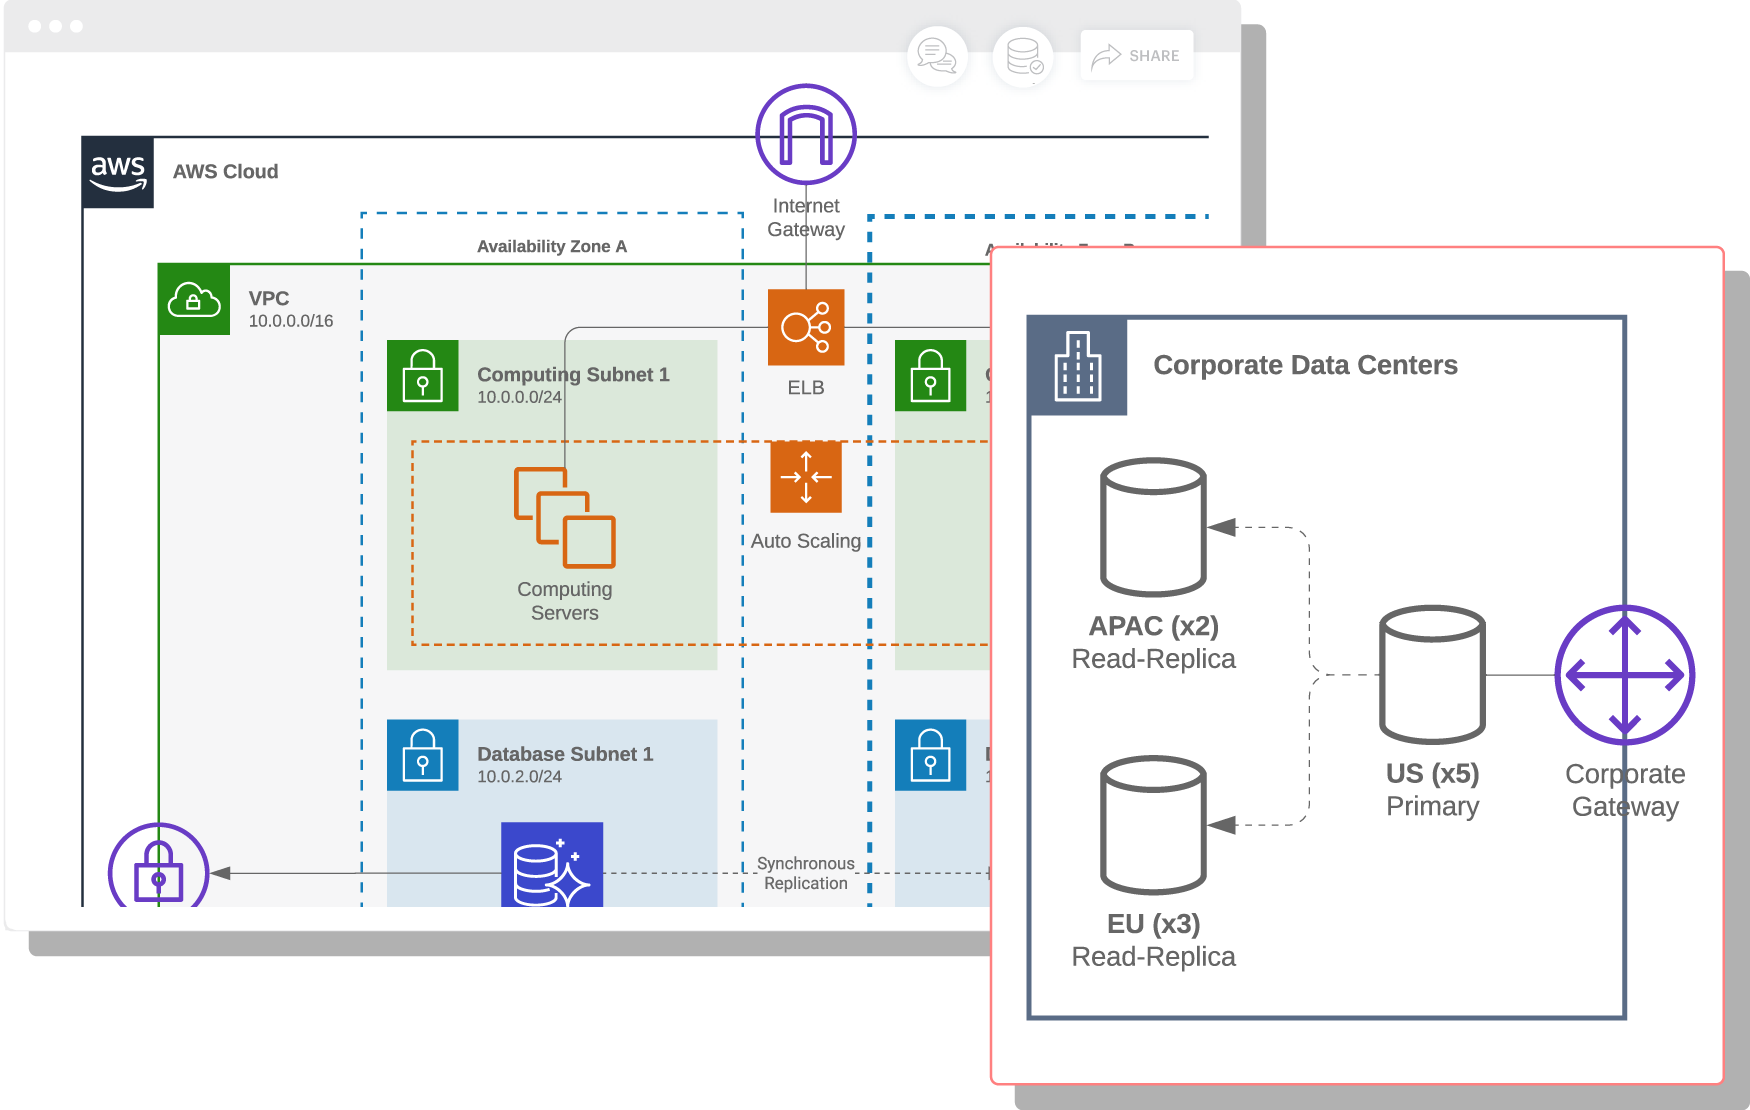Click the SHARE button

[x=1137, y=55]
